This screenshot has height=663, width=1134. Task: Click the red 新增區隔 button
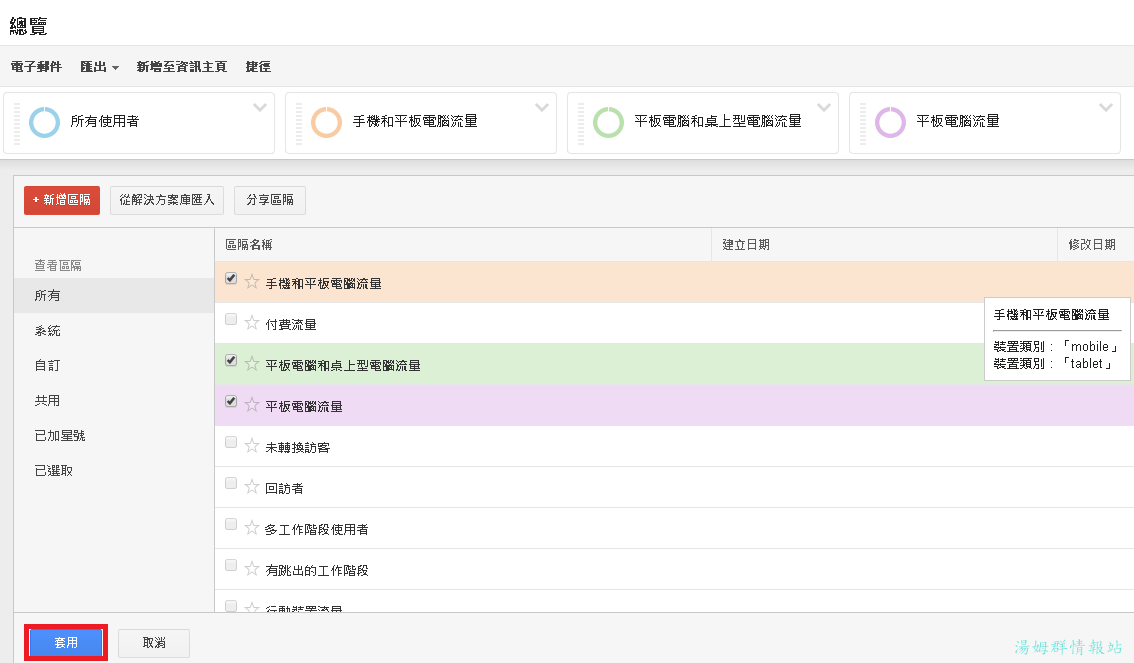pos(62,200)
